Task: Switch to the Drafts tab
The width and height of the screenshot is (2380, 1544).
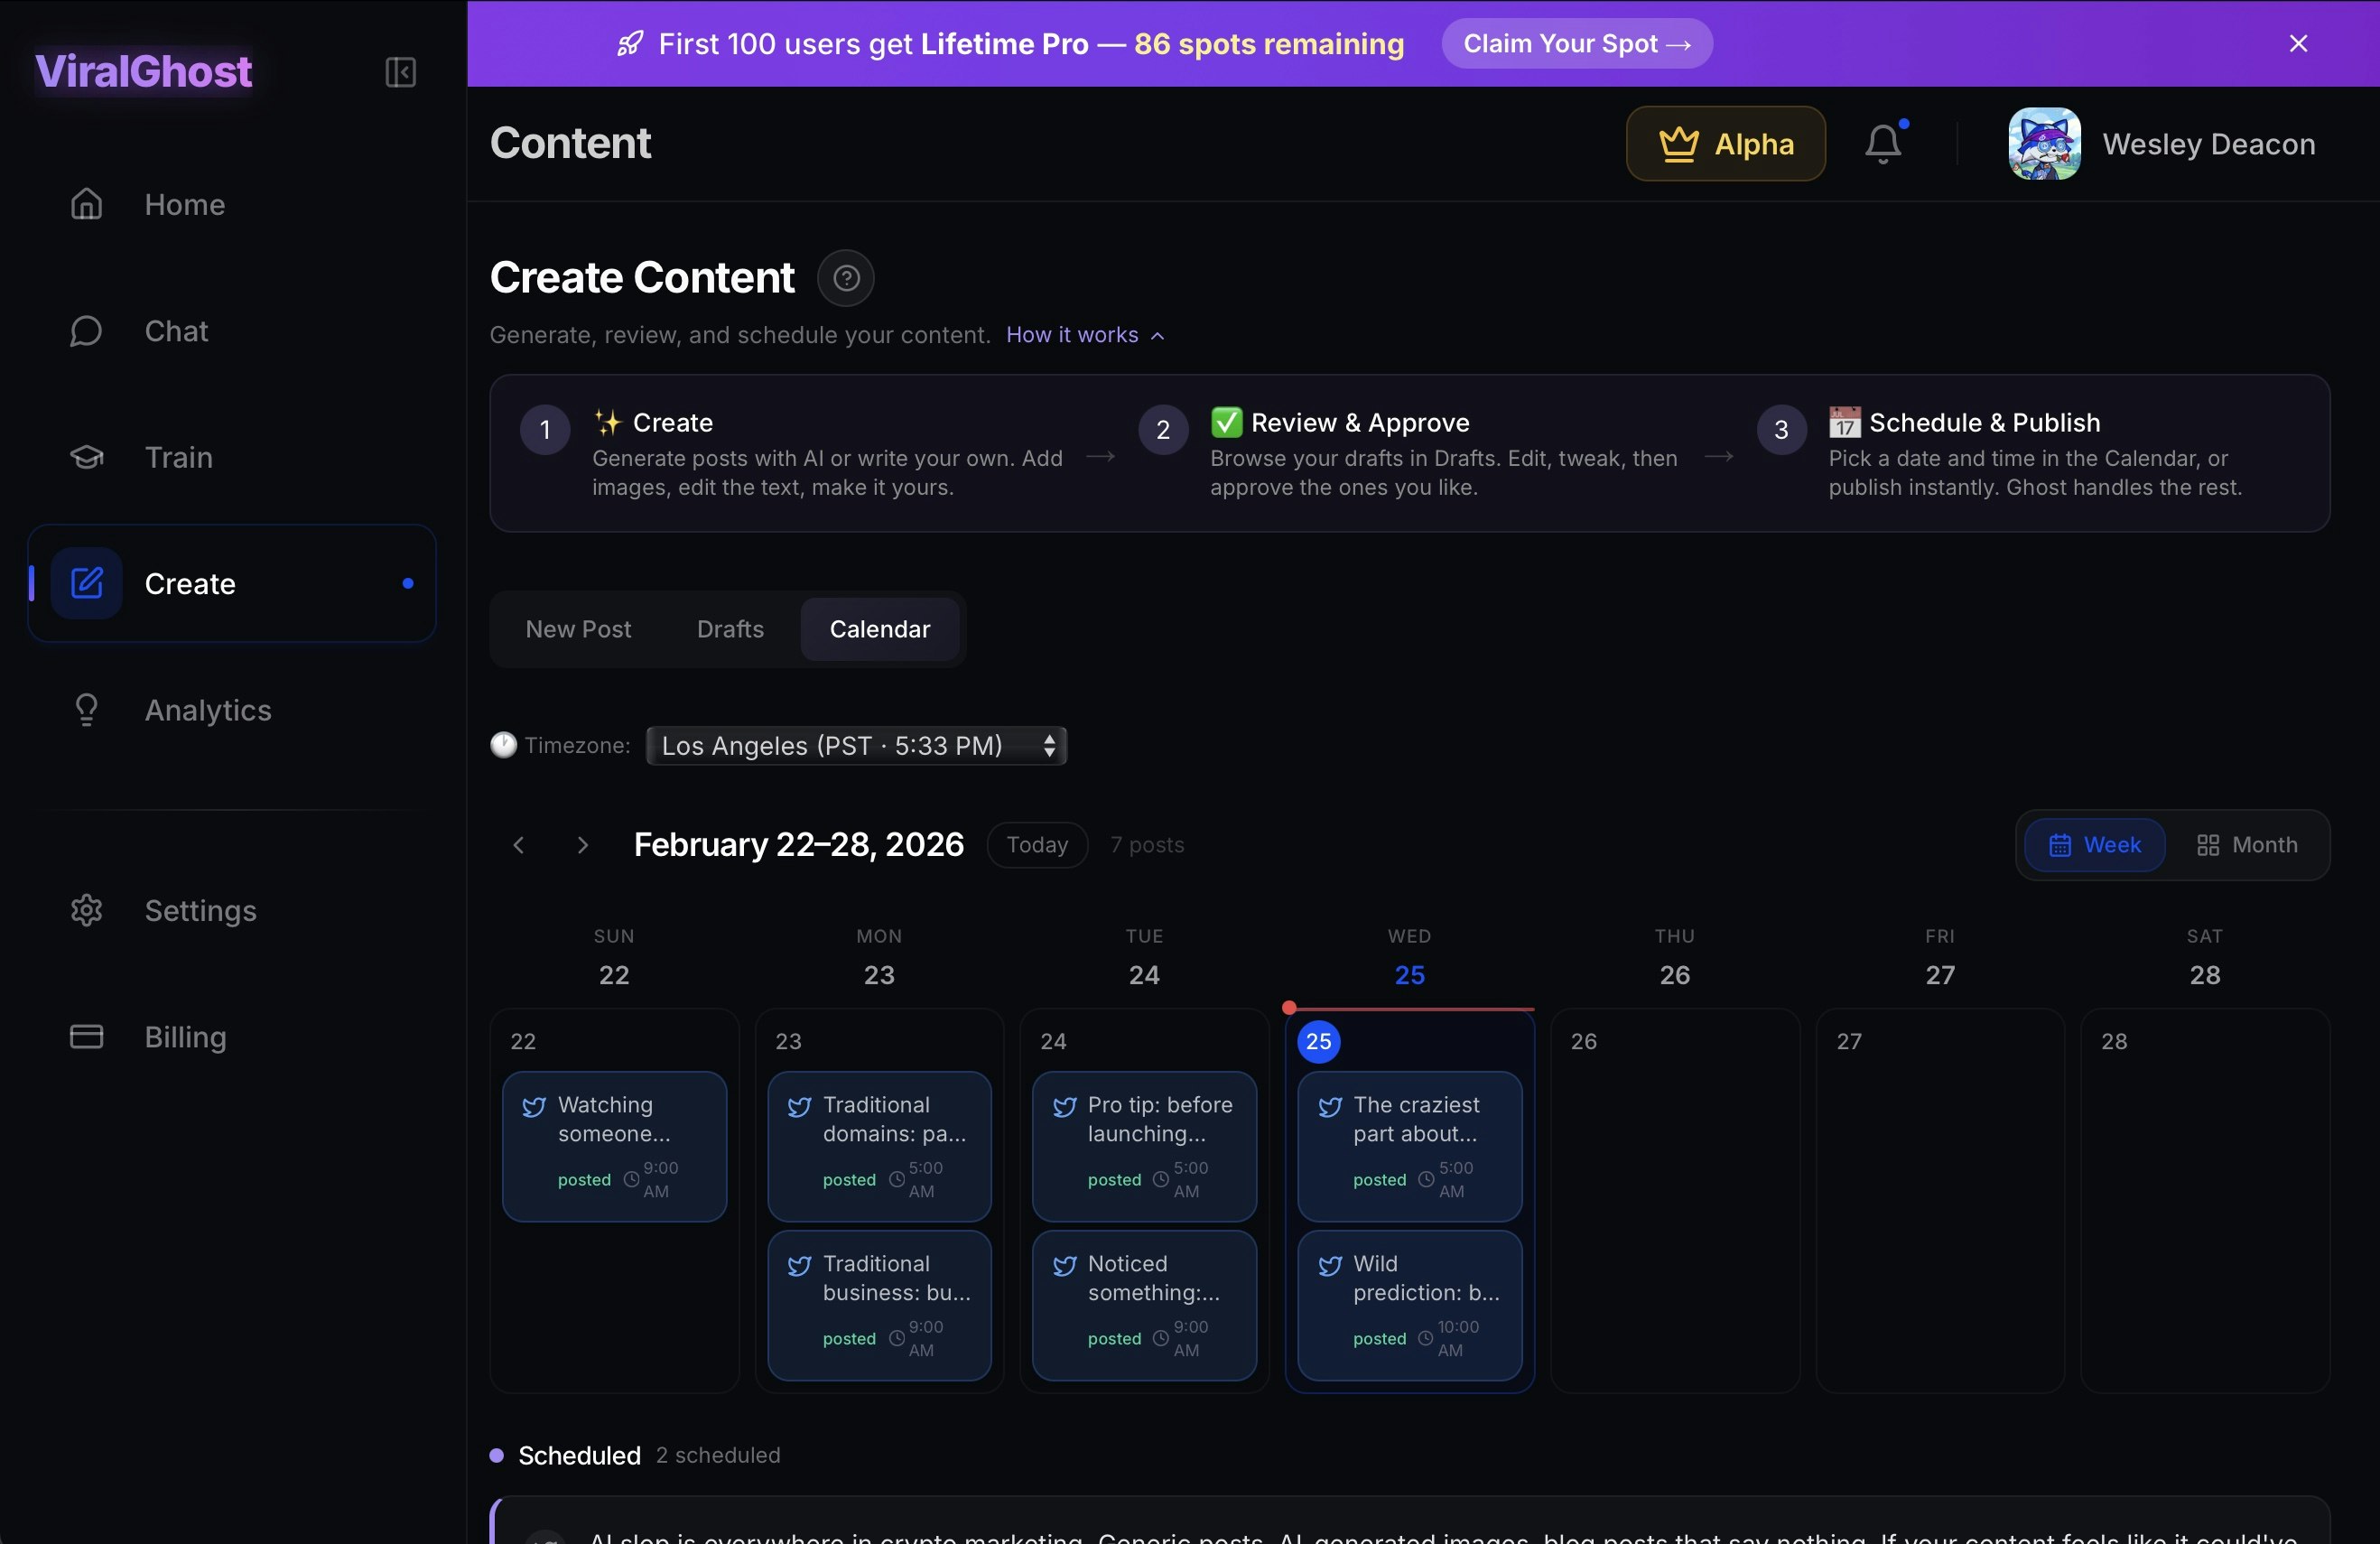Action: (729, 629)
